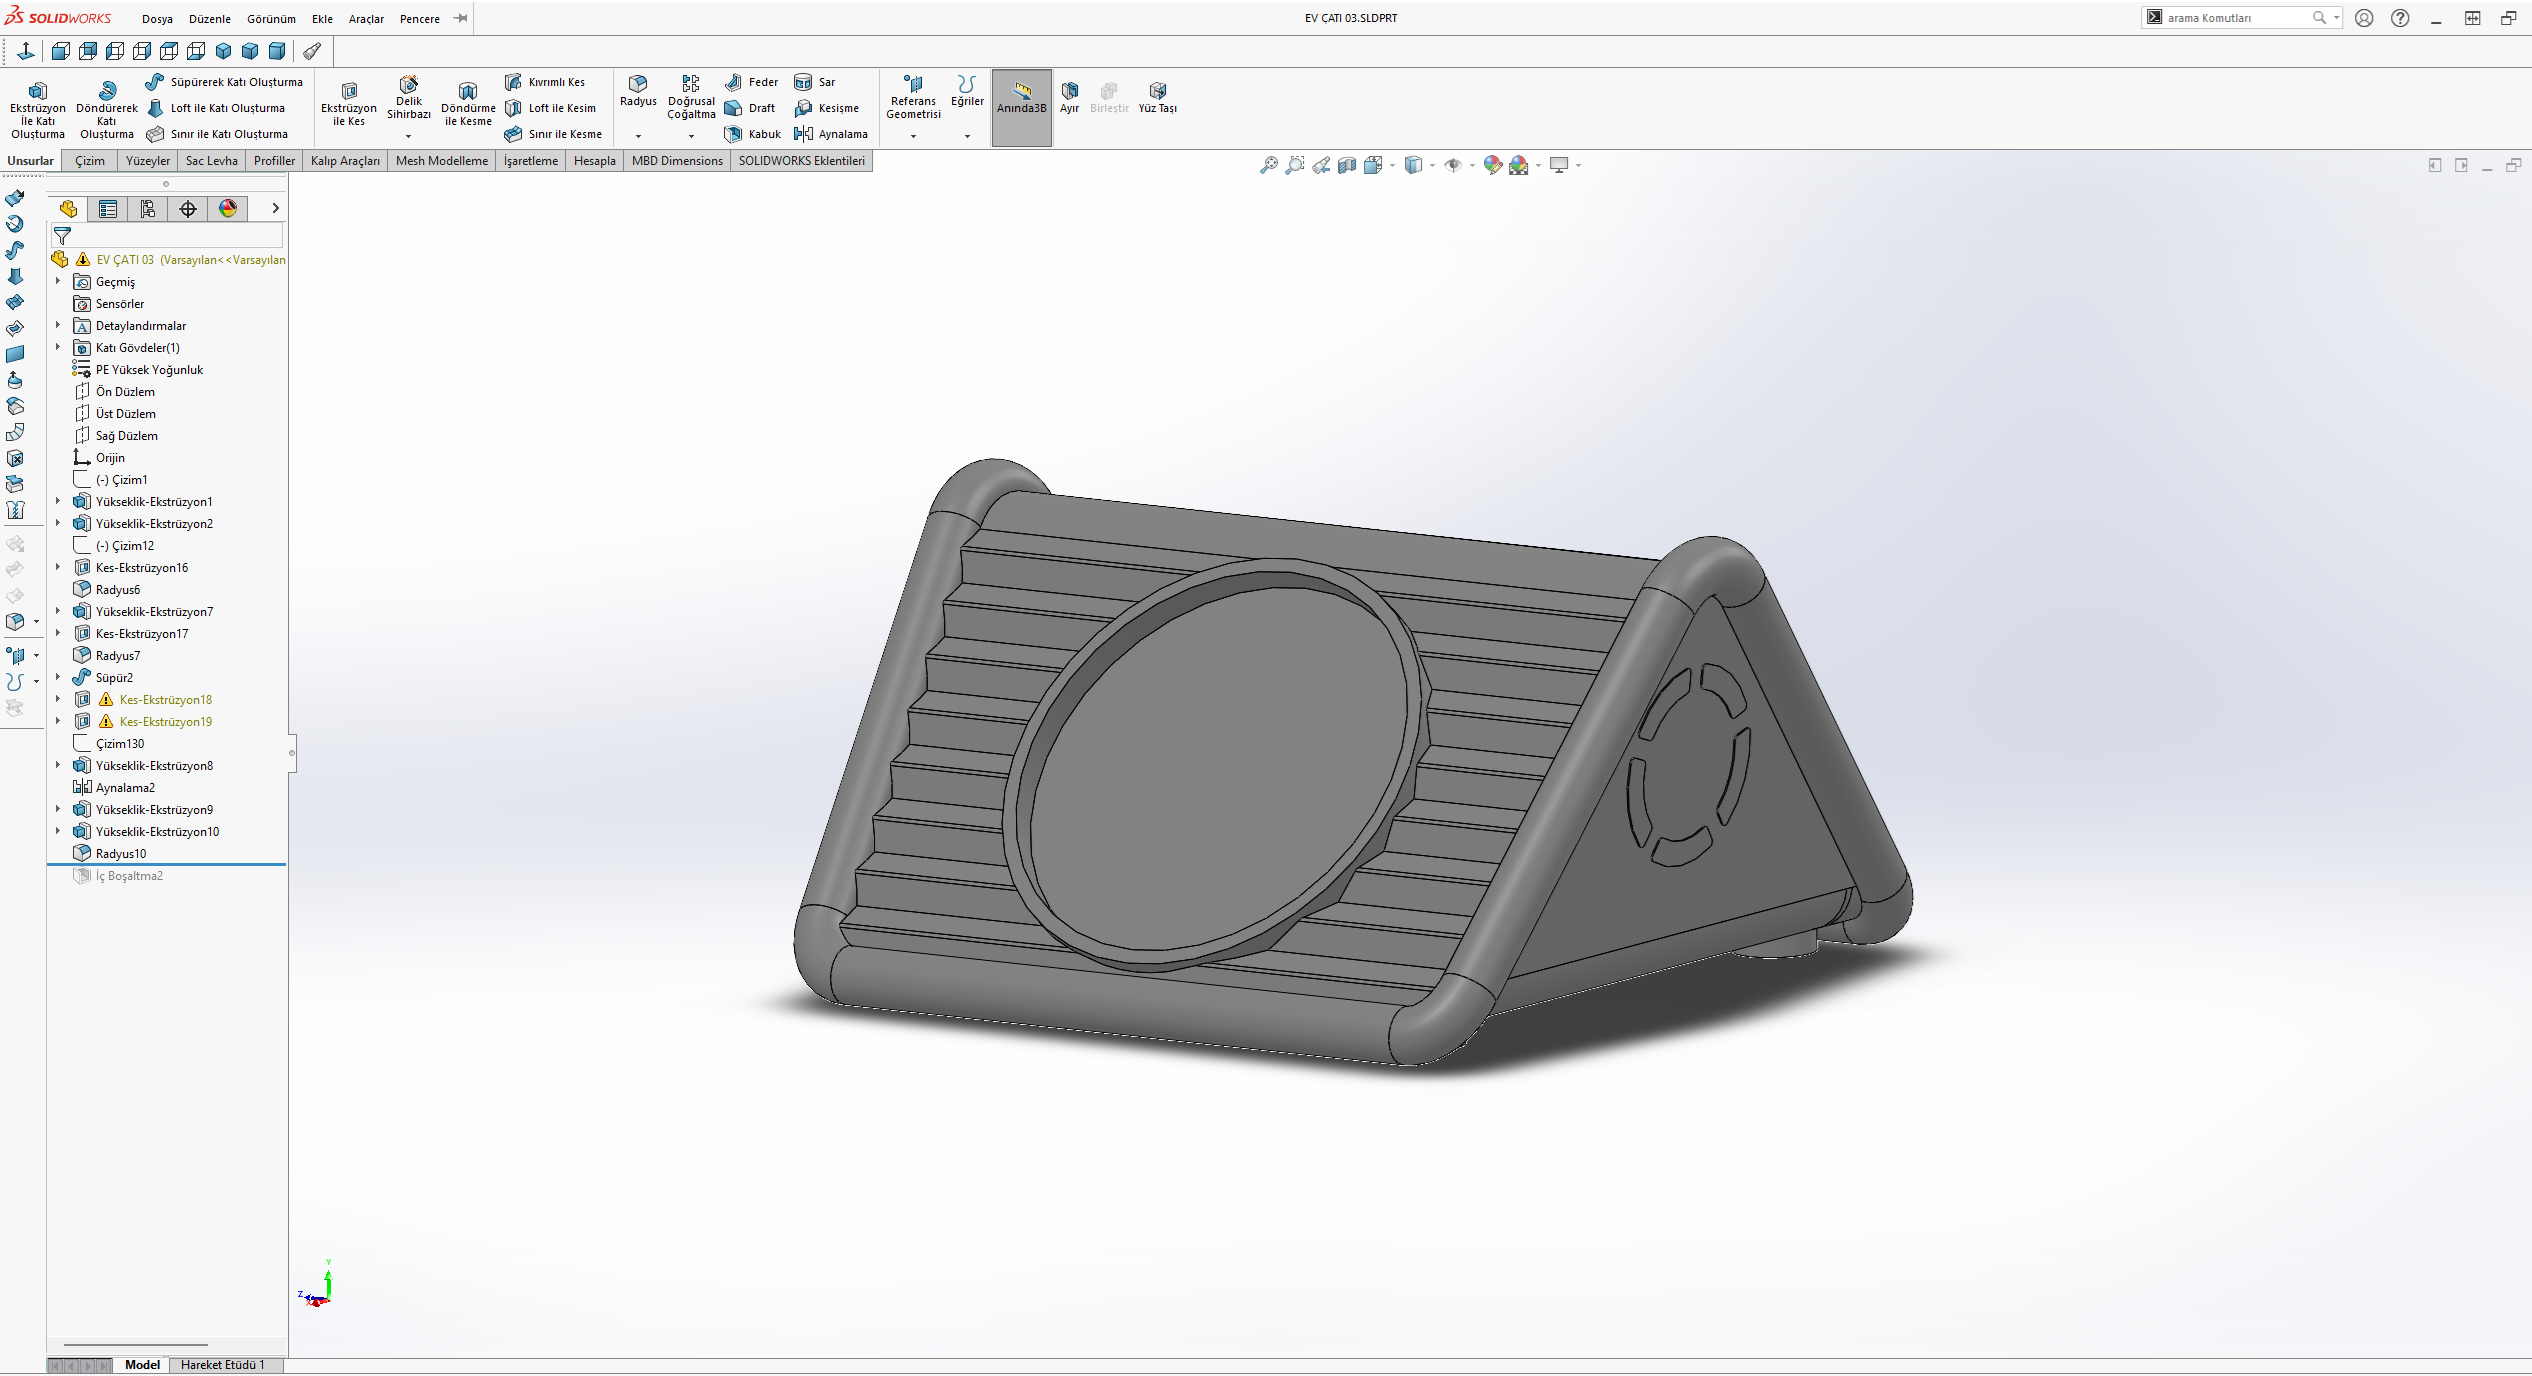
Task: Select Döndürme ile Kesme tool
Action: [x=468, y=105]
